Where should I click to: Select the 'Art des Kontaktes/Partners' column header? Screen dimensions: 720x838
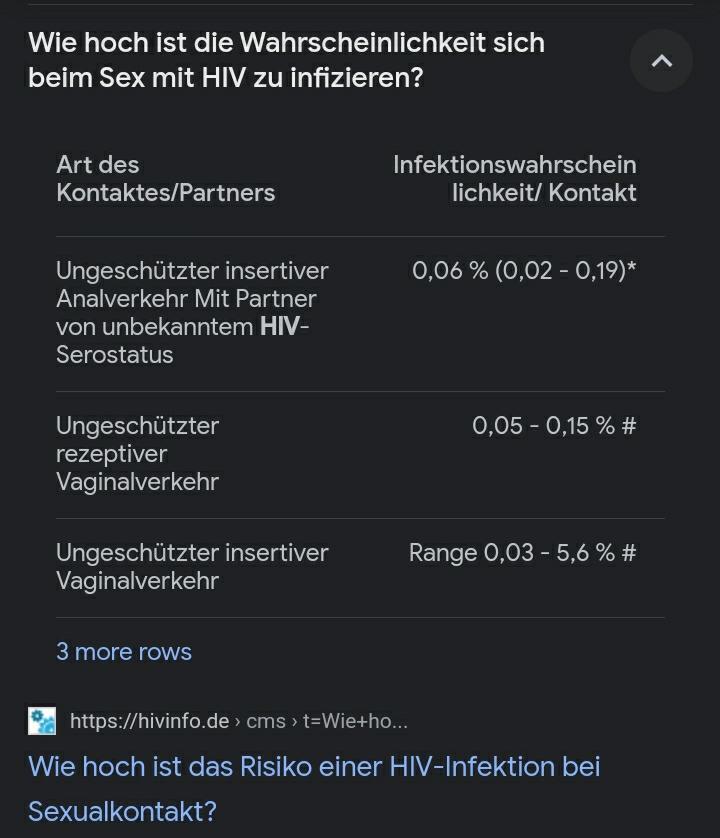(x=165, y=179)
